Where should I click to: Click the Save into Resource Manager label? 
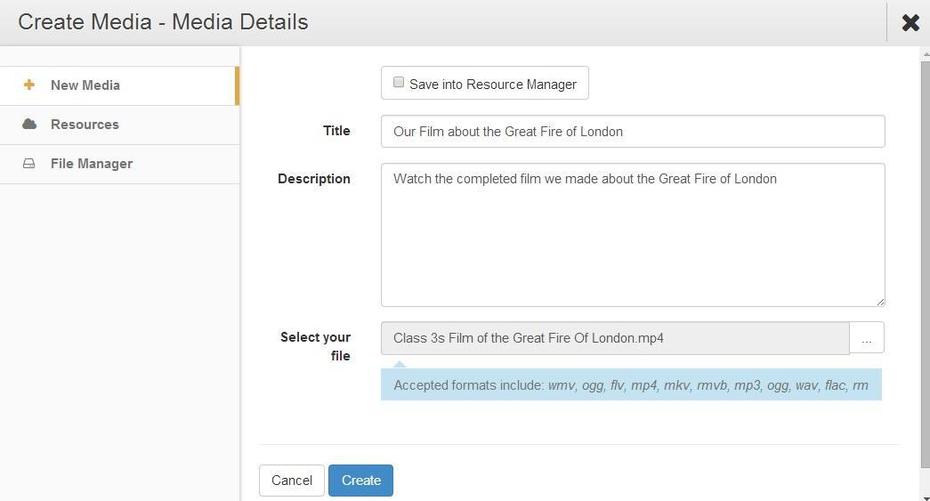(x=492, y=84)
